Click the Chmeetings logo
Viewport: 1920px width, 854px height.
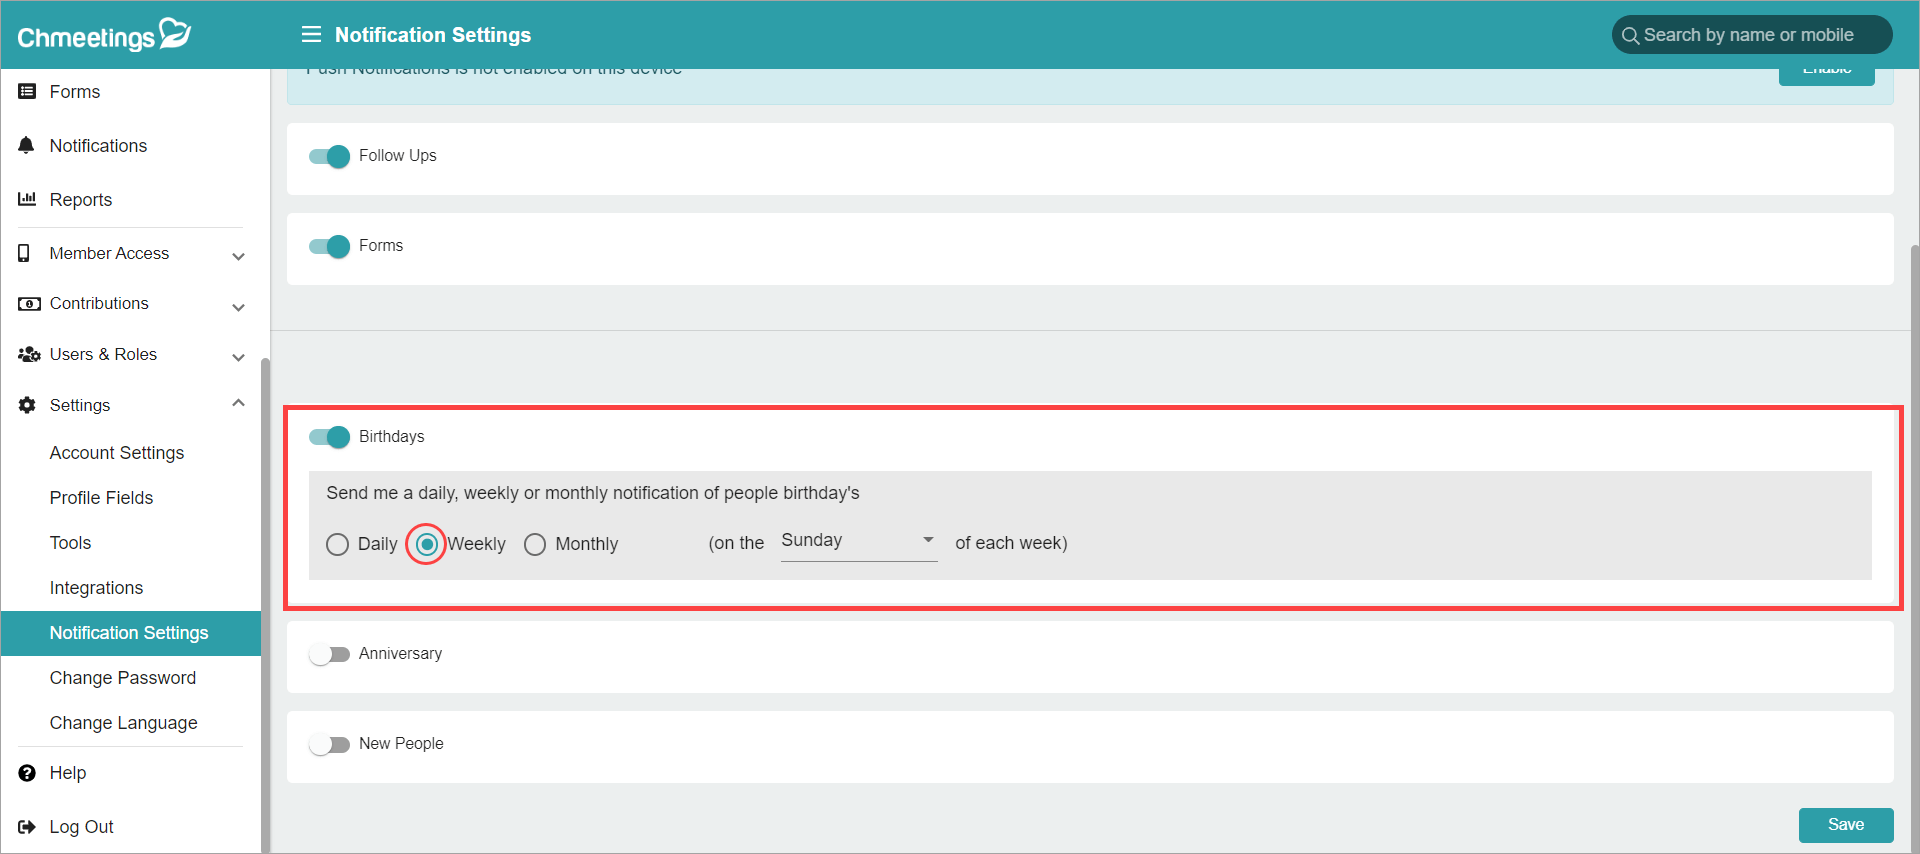(104, 35)
